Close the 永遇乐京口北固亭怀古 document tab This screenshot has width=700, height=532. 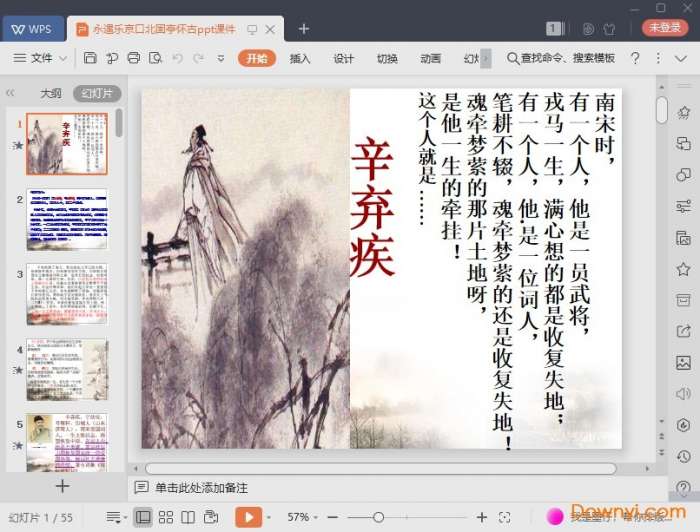(x=270, y=29)
